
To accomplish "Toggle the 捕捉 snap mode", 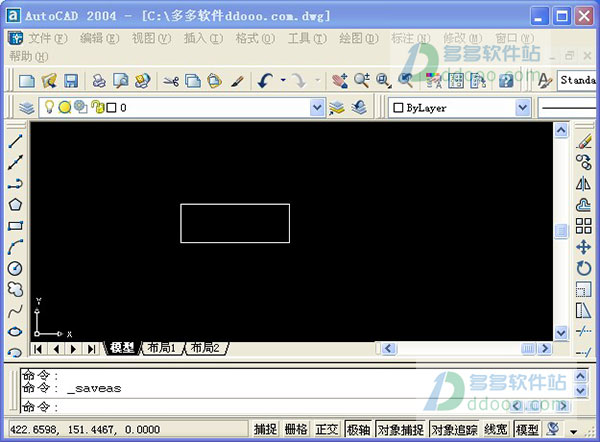I will (x=265, y=429).
